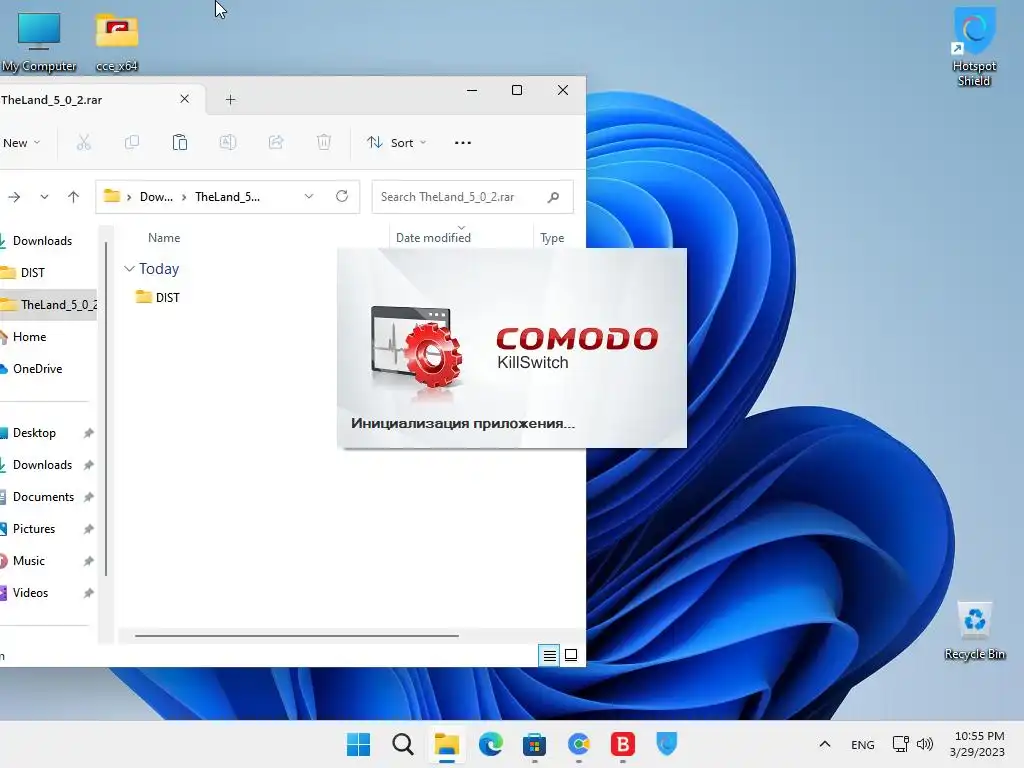This screenshot has width=1024, height=768.
Task: Open My Computer desktop icon
Action: [x=39, y=41]
